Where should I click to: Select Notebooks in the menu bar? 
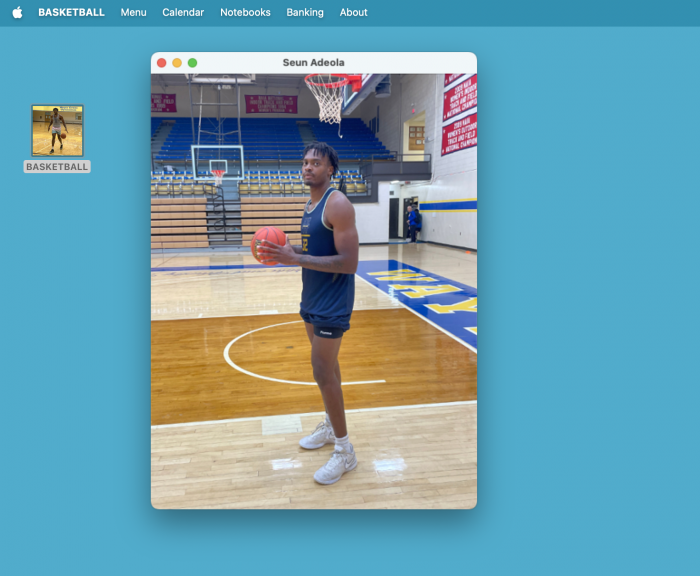(245, 12)
